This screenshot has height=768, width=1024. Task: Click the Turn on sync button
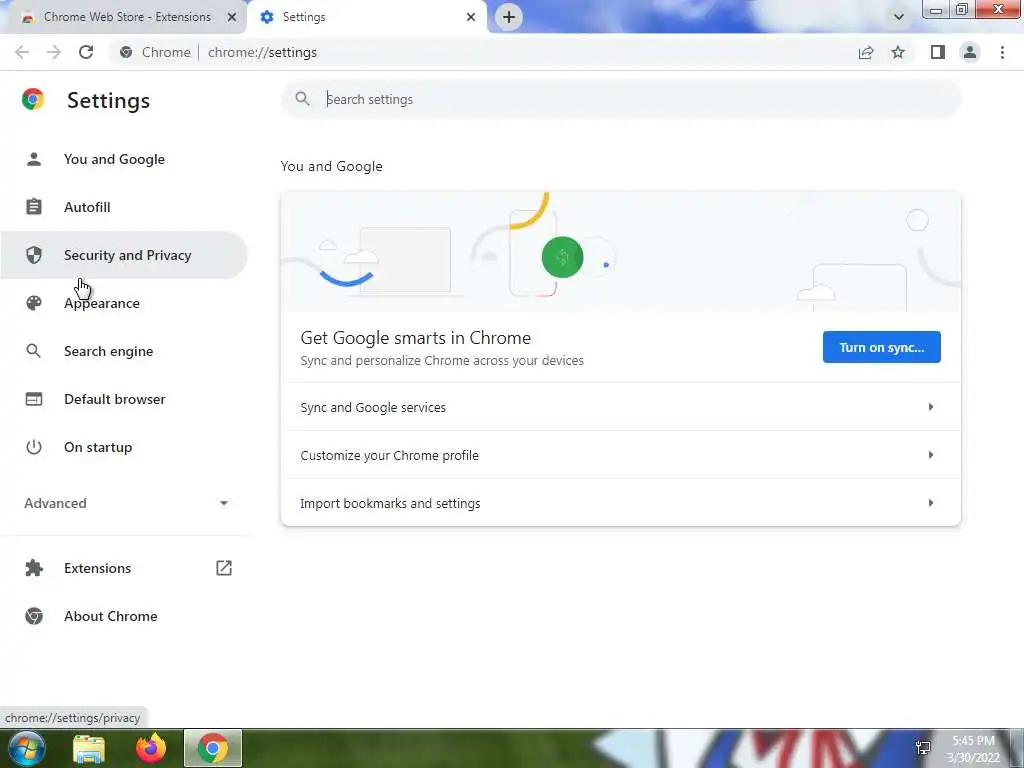pyautogui.click(x=882, y=347)
